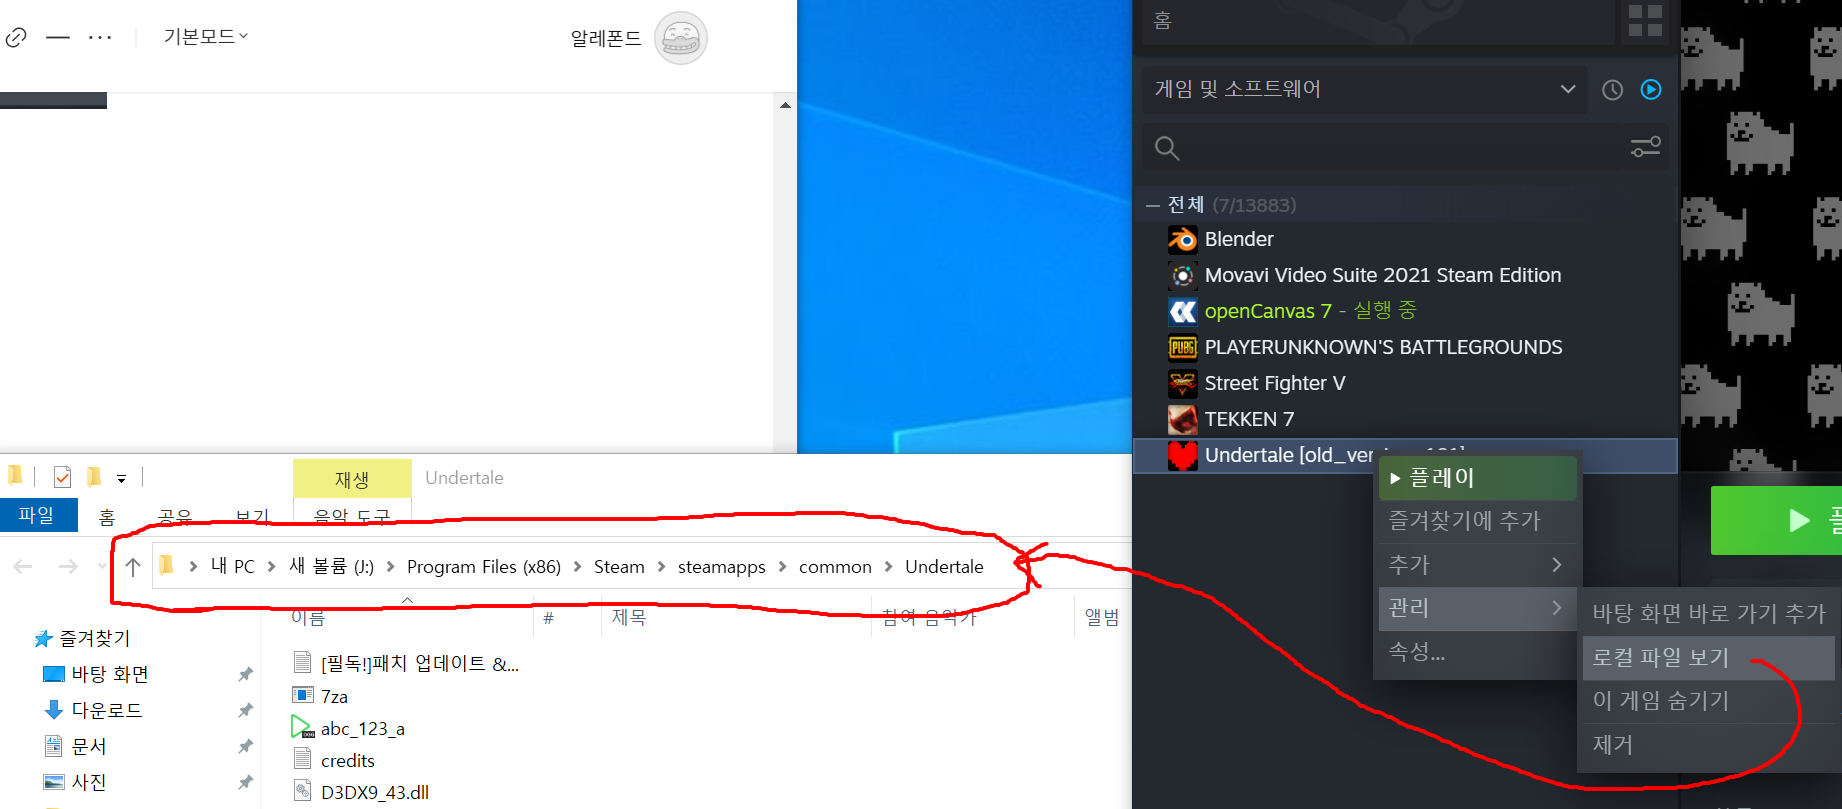Screen dimensions: 1842x809
Task: Click Program Files (x86) in the address path
Action: 484,567
